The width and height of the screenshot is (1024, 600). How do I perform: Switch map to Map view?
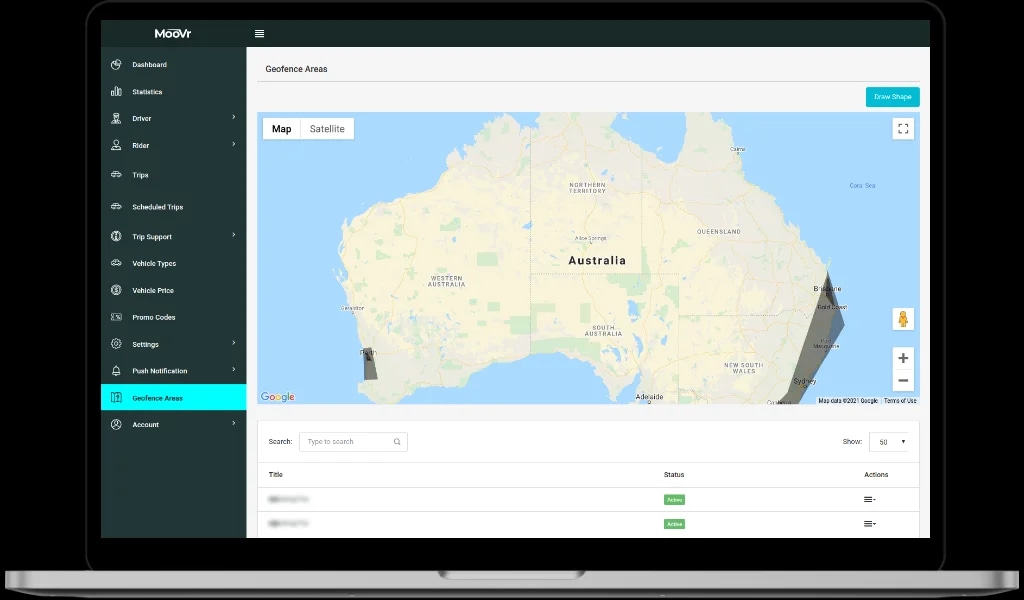click(281, 129)
